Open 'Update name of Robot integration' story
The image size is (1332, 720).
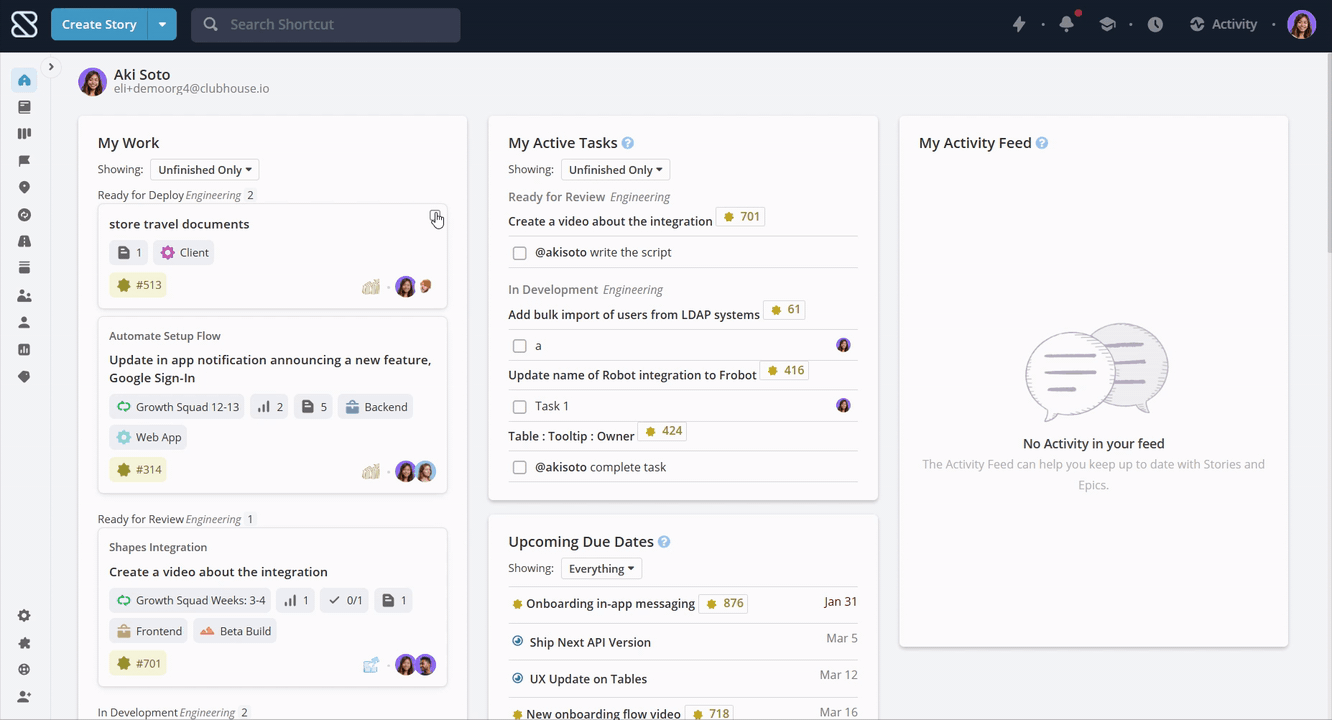pyautogui.click(x=632, y=375)
